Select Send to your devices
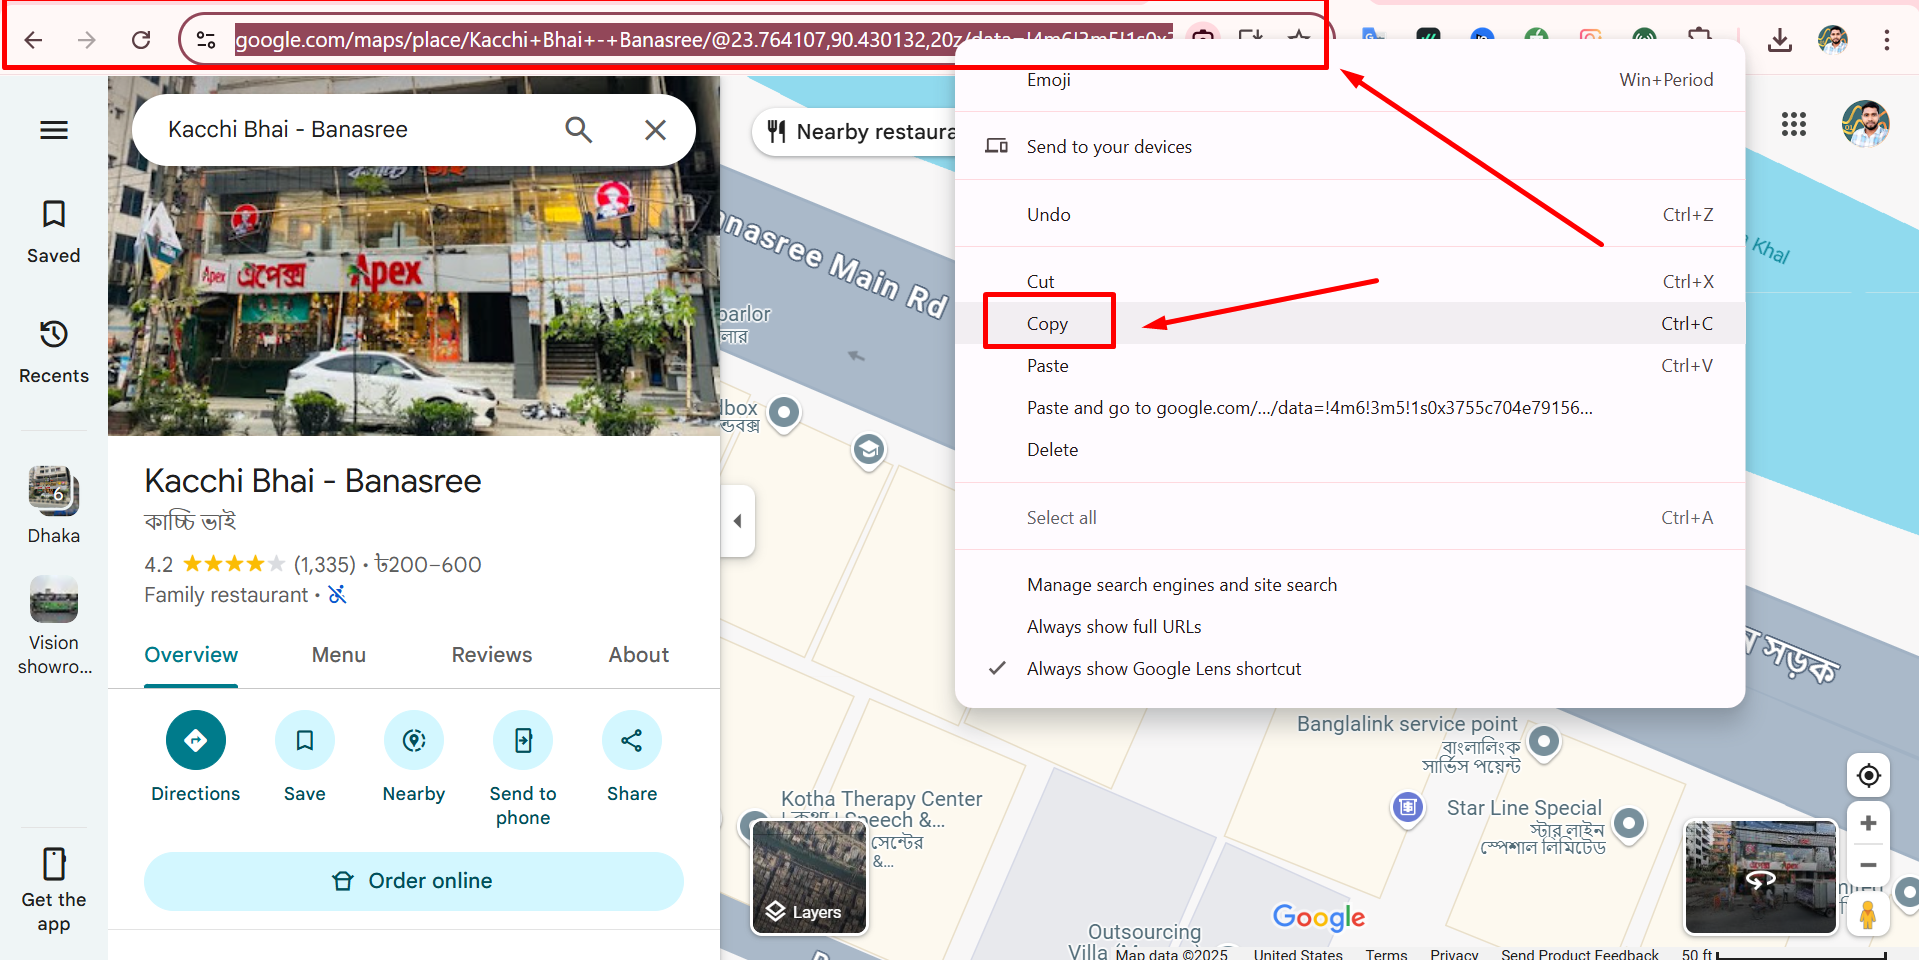The height and width of the screenshot is (960, 1919). [1350, 147]
